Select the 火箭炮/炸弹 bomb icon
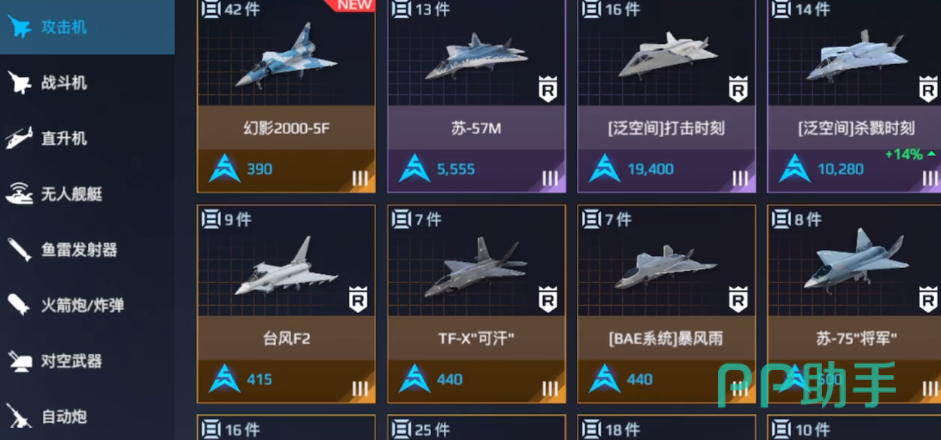941x440 pixels. tap(19, 305)
